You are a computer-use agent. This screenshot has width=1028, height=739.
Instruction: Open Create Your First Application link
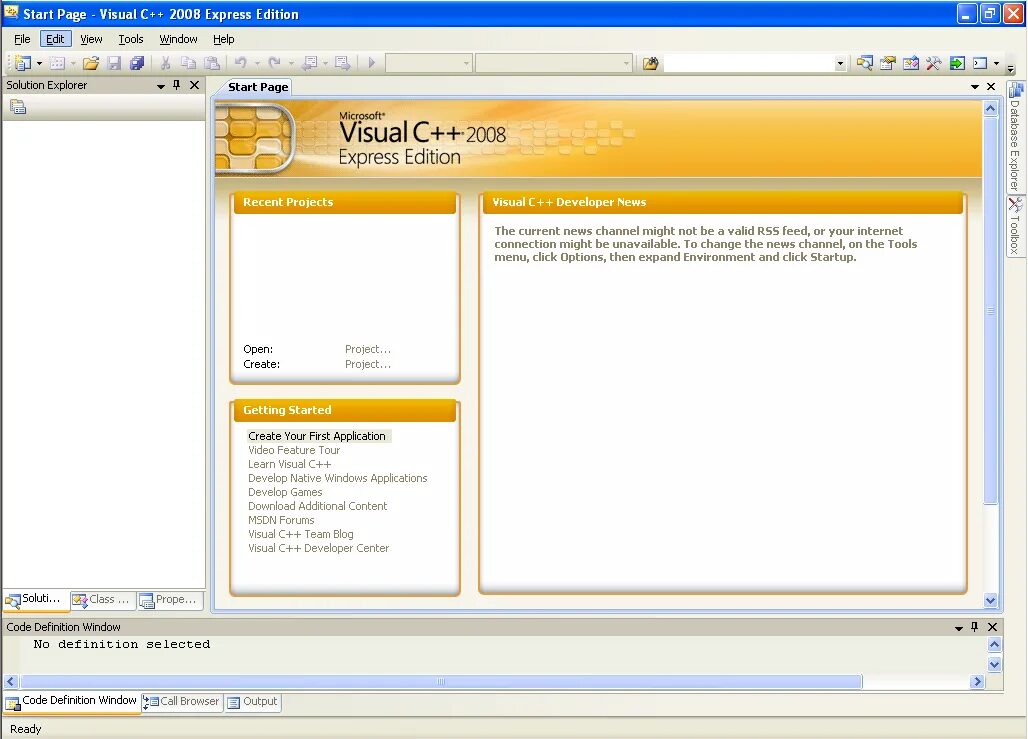pyautogui.click(x=317, y=436)
